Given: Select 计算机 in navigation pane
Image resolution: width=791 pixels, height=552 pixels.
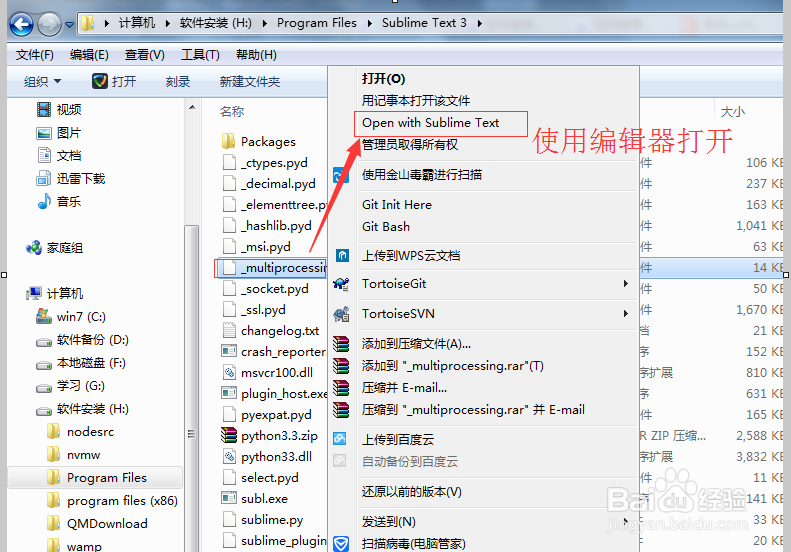Looking at the screenshot, I should 54,293.
